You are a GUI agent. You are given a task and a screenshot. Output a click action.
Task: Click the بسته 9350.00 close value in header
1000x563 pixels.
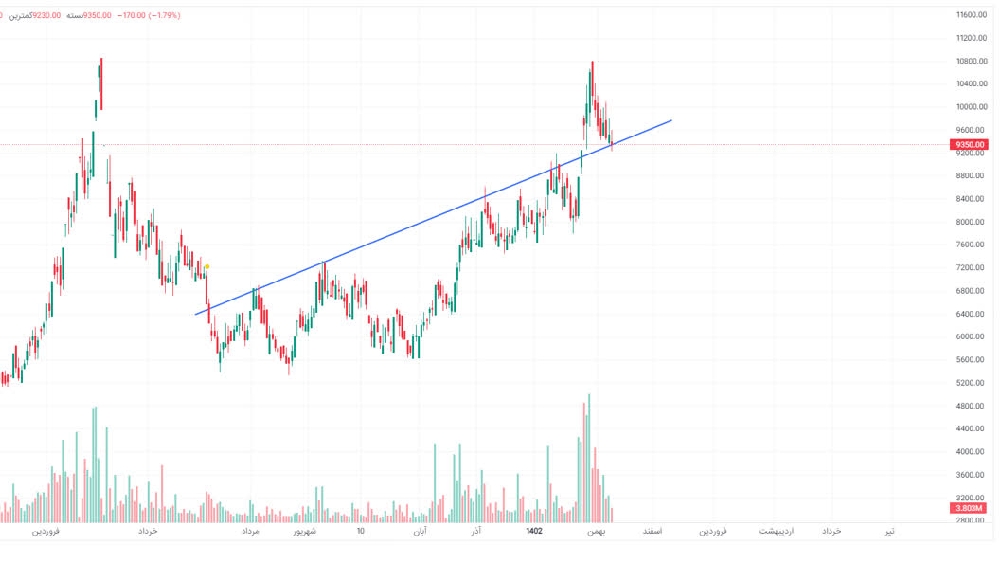[89, 15]
